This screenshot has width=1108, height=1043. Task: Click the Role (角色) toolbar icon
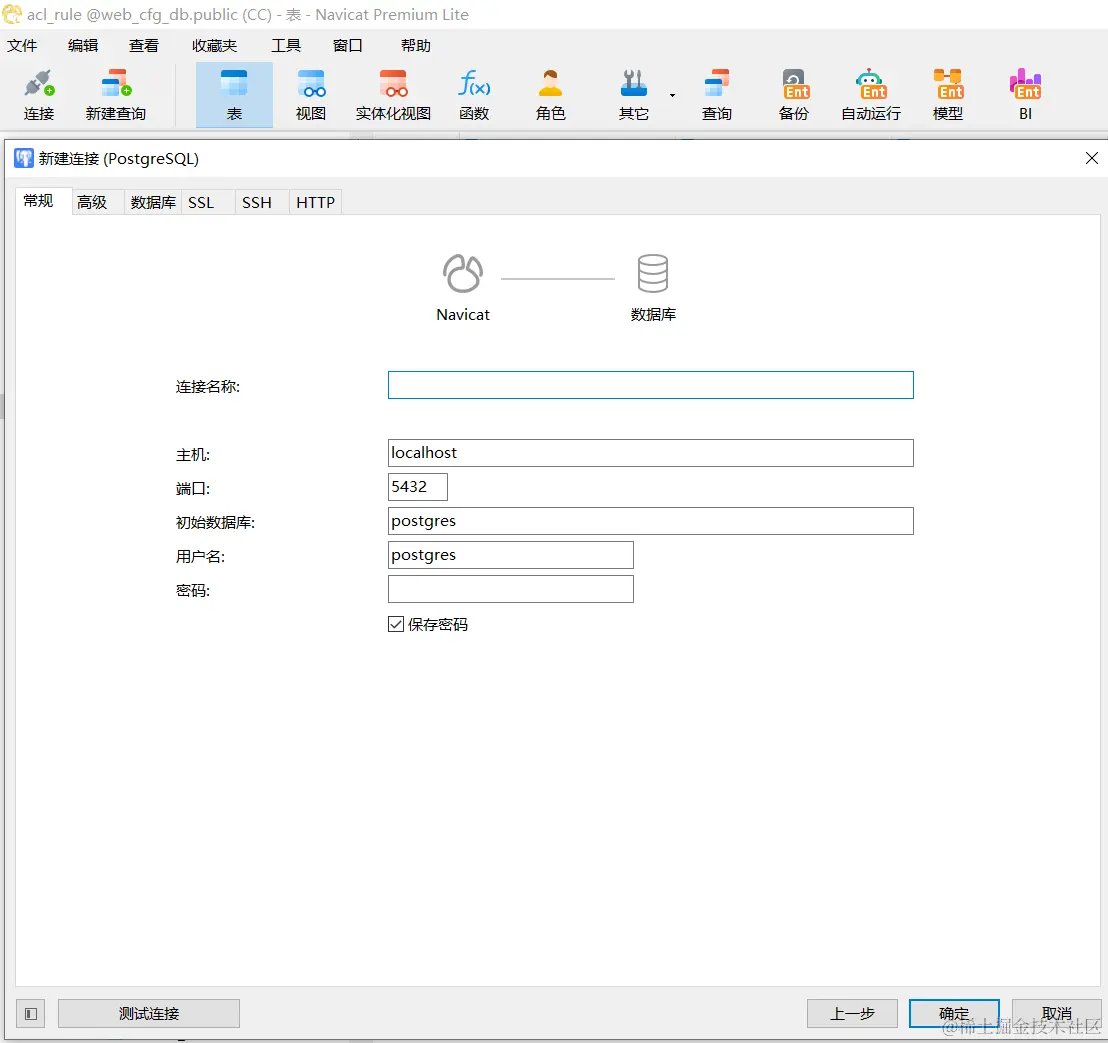tap(550, 95)
